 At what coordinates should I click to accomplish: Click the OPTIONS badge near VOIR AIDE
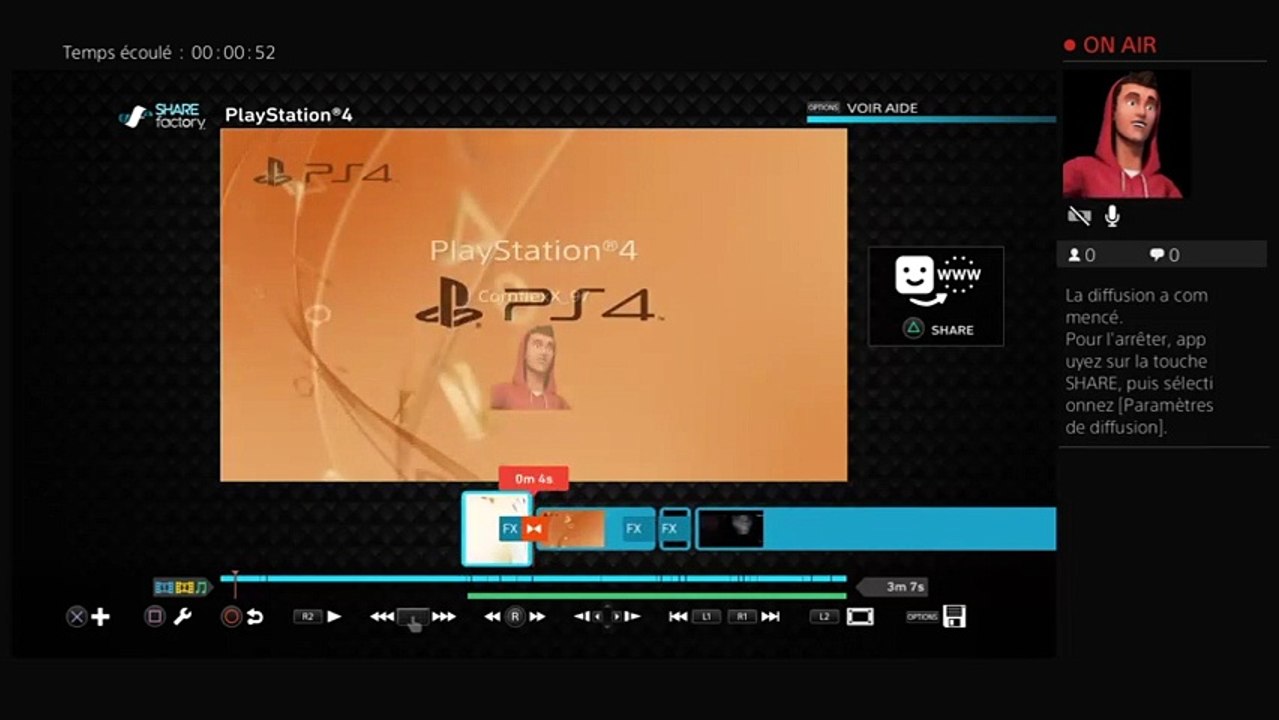click(823, 108)
